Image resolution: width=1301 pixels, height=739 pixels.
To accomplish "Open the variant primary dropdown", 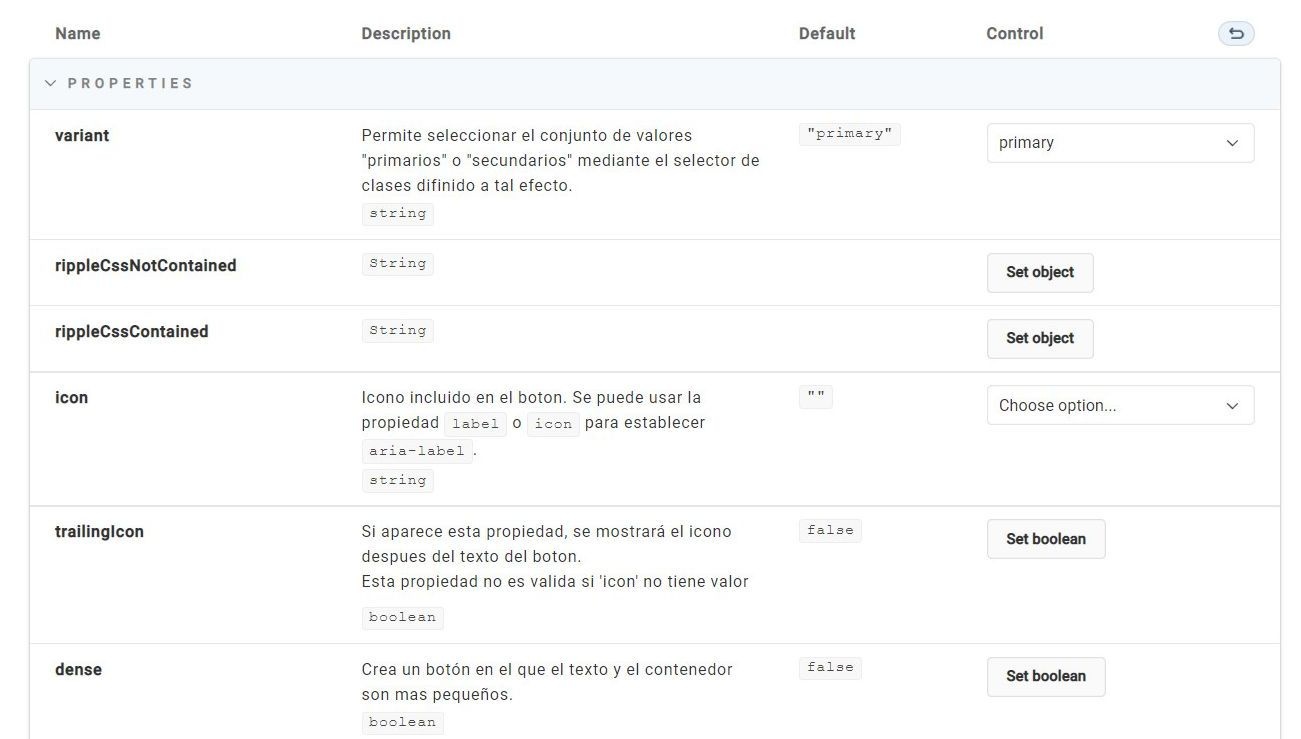I will pyautogui.click(x=1120, y=143).
